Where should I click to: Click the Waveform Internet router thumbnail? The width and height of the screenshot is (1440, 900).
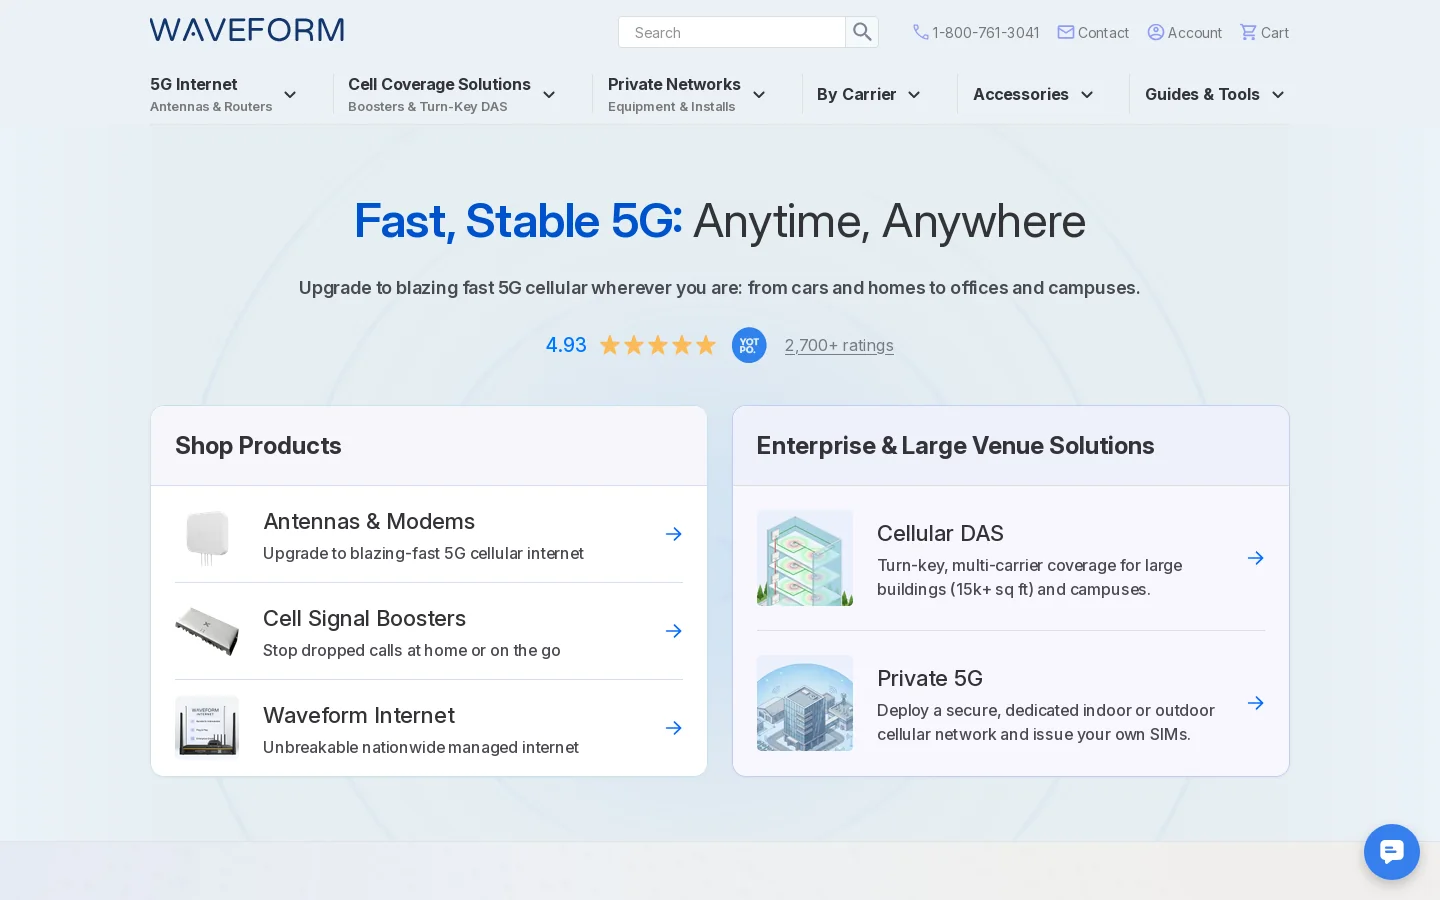(x=207, y=727)
